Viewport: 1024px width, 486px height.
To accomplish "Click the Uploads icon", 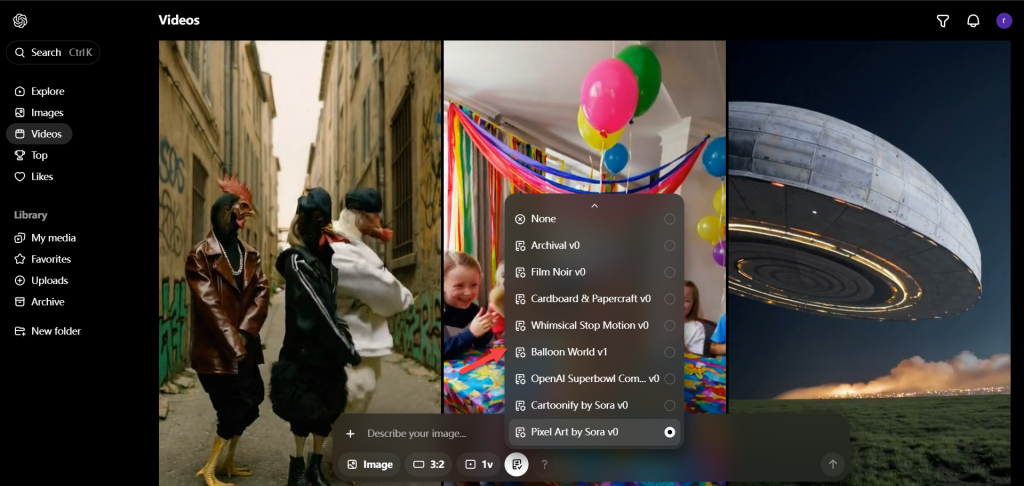I will tap(20, 280).
